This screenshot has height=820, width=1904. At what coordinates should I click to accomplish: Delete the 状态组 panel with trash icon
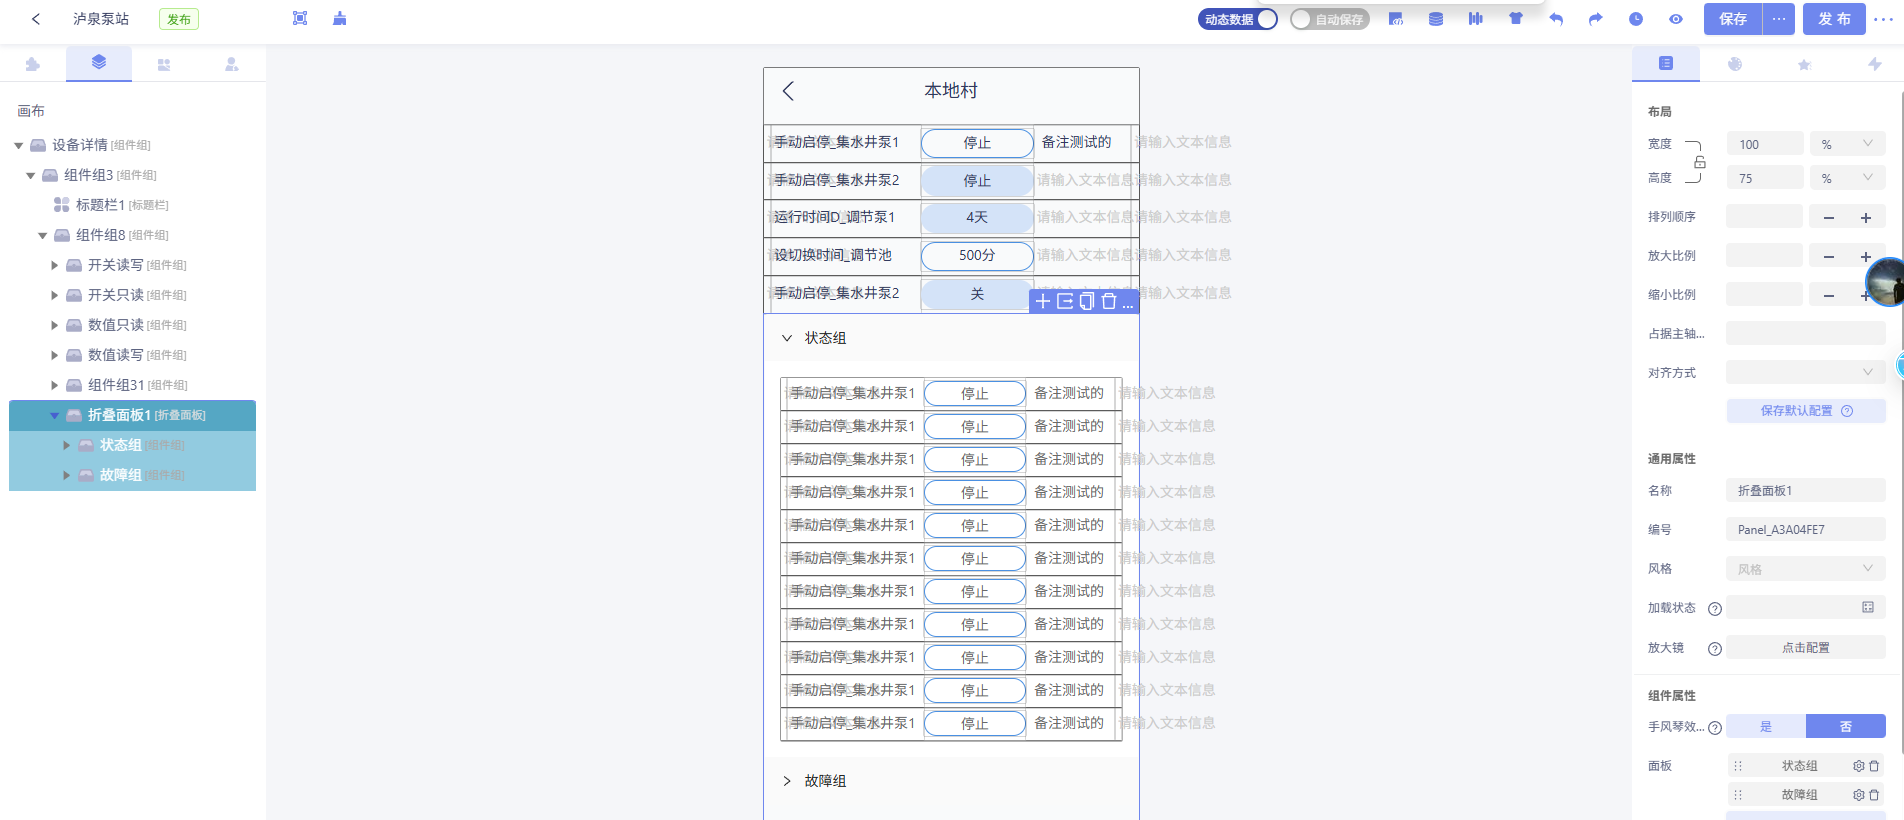[1874, 766]
